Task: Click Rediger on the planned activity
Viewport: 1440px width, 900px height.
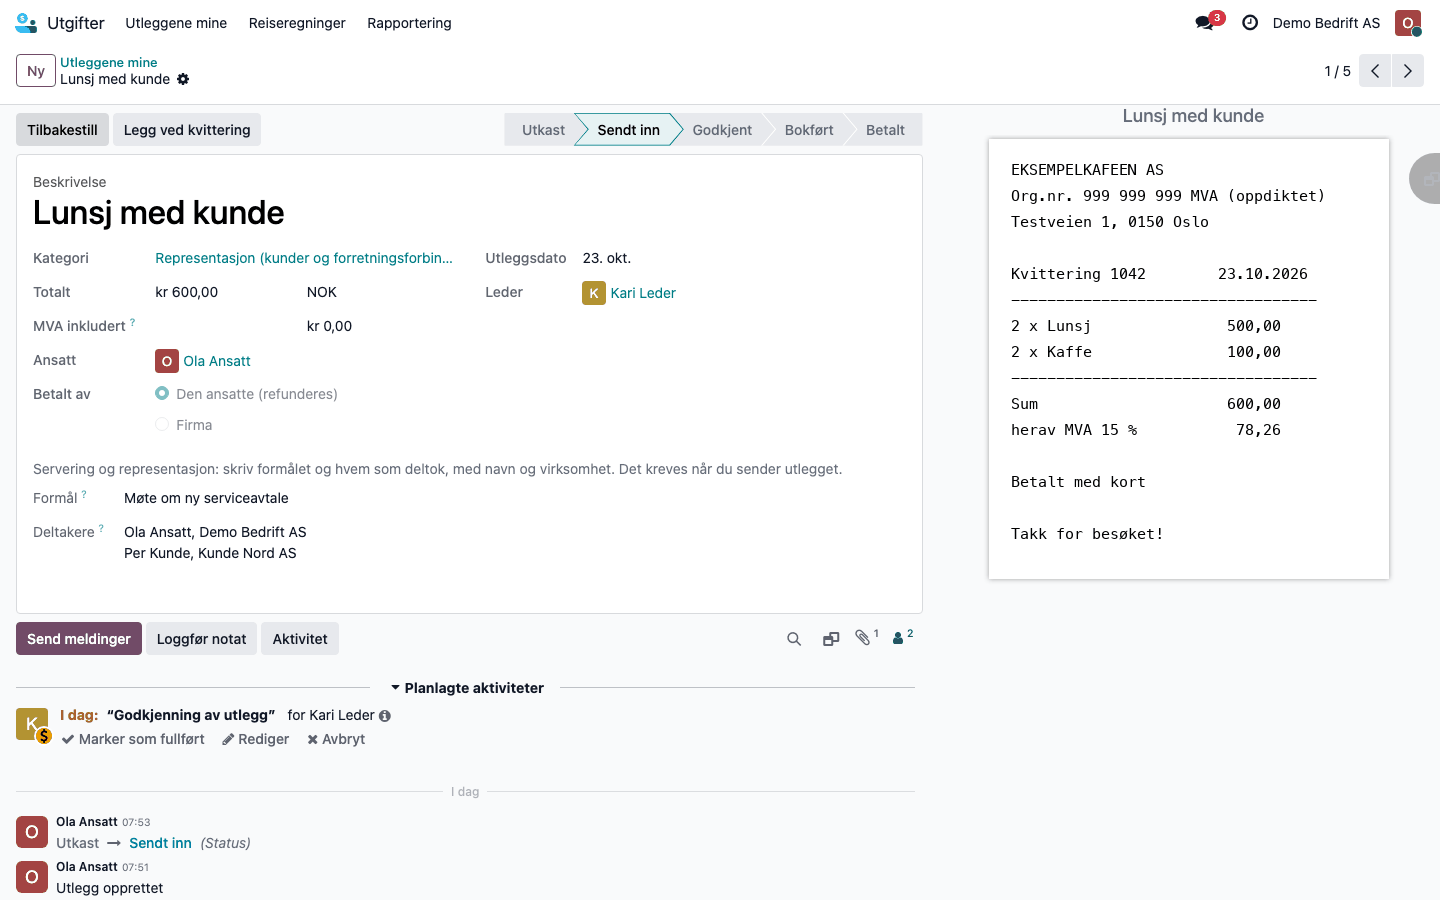Action: pyautogui.click(x=255, y=739)
